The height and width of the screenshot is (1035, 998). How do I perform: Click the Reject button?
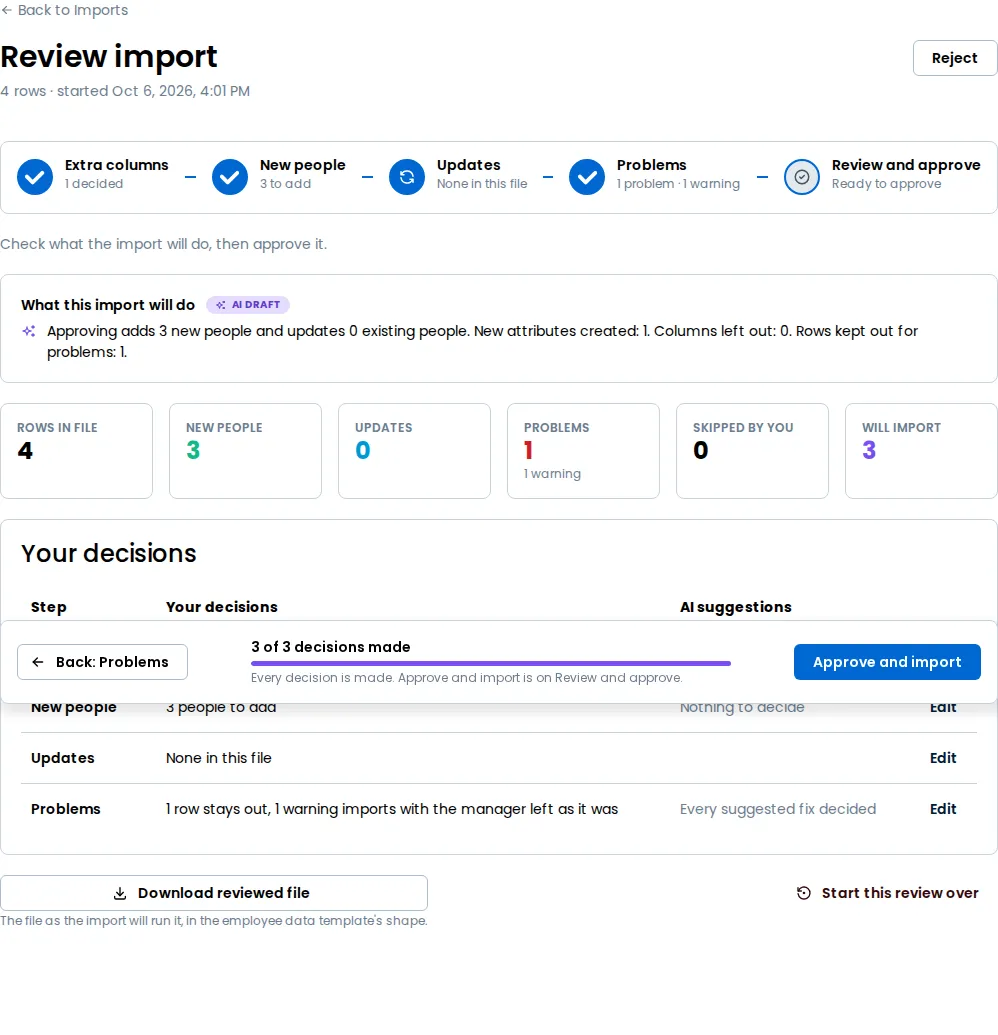[954, 58]
